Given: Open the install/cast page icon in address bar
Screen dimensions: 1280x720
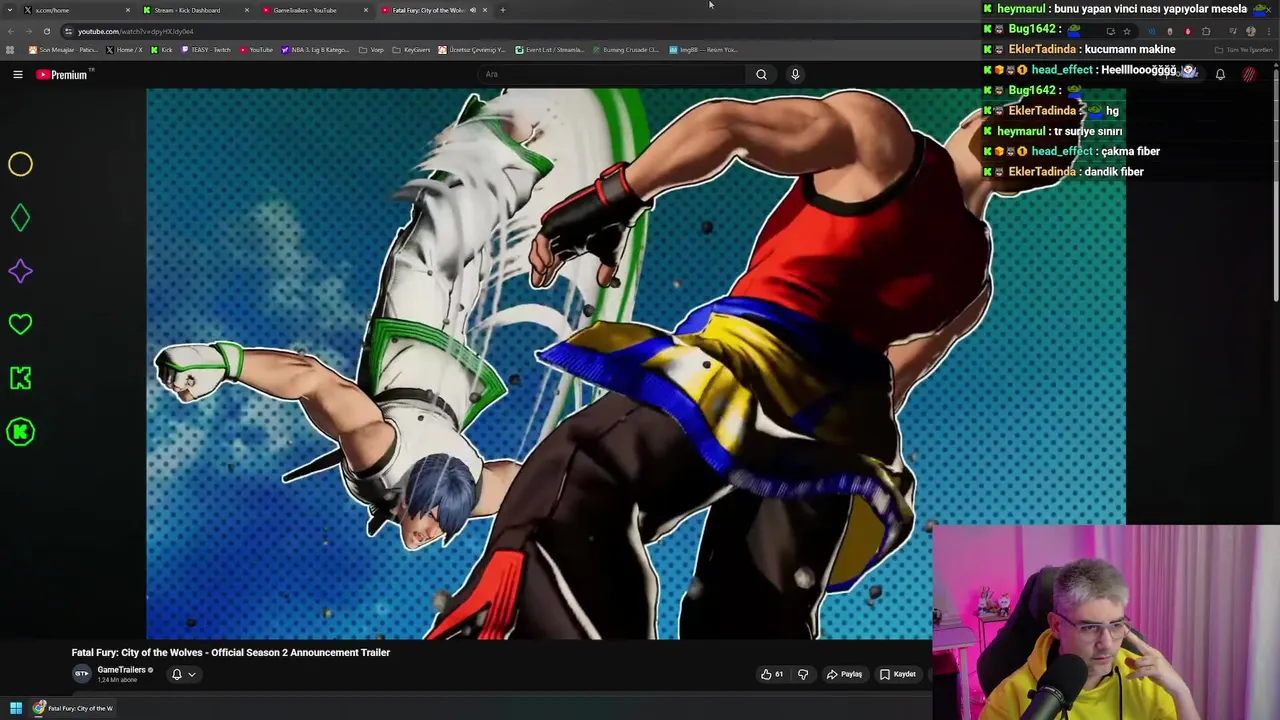Looking at the screenshot, I should [x=1110, y=31].
